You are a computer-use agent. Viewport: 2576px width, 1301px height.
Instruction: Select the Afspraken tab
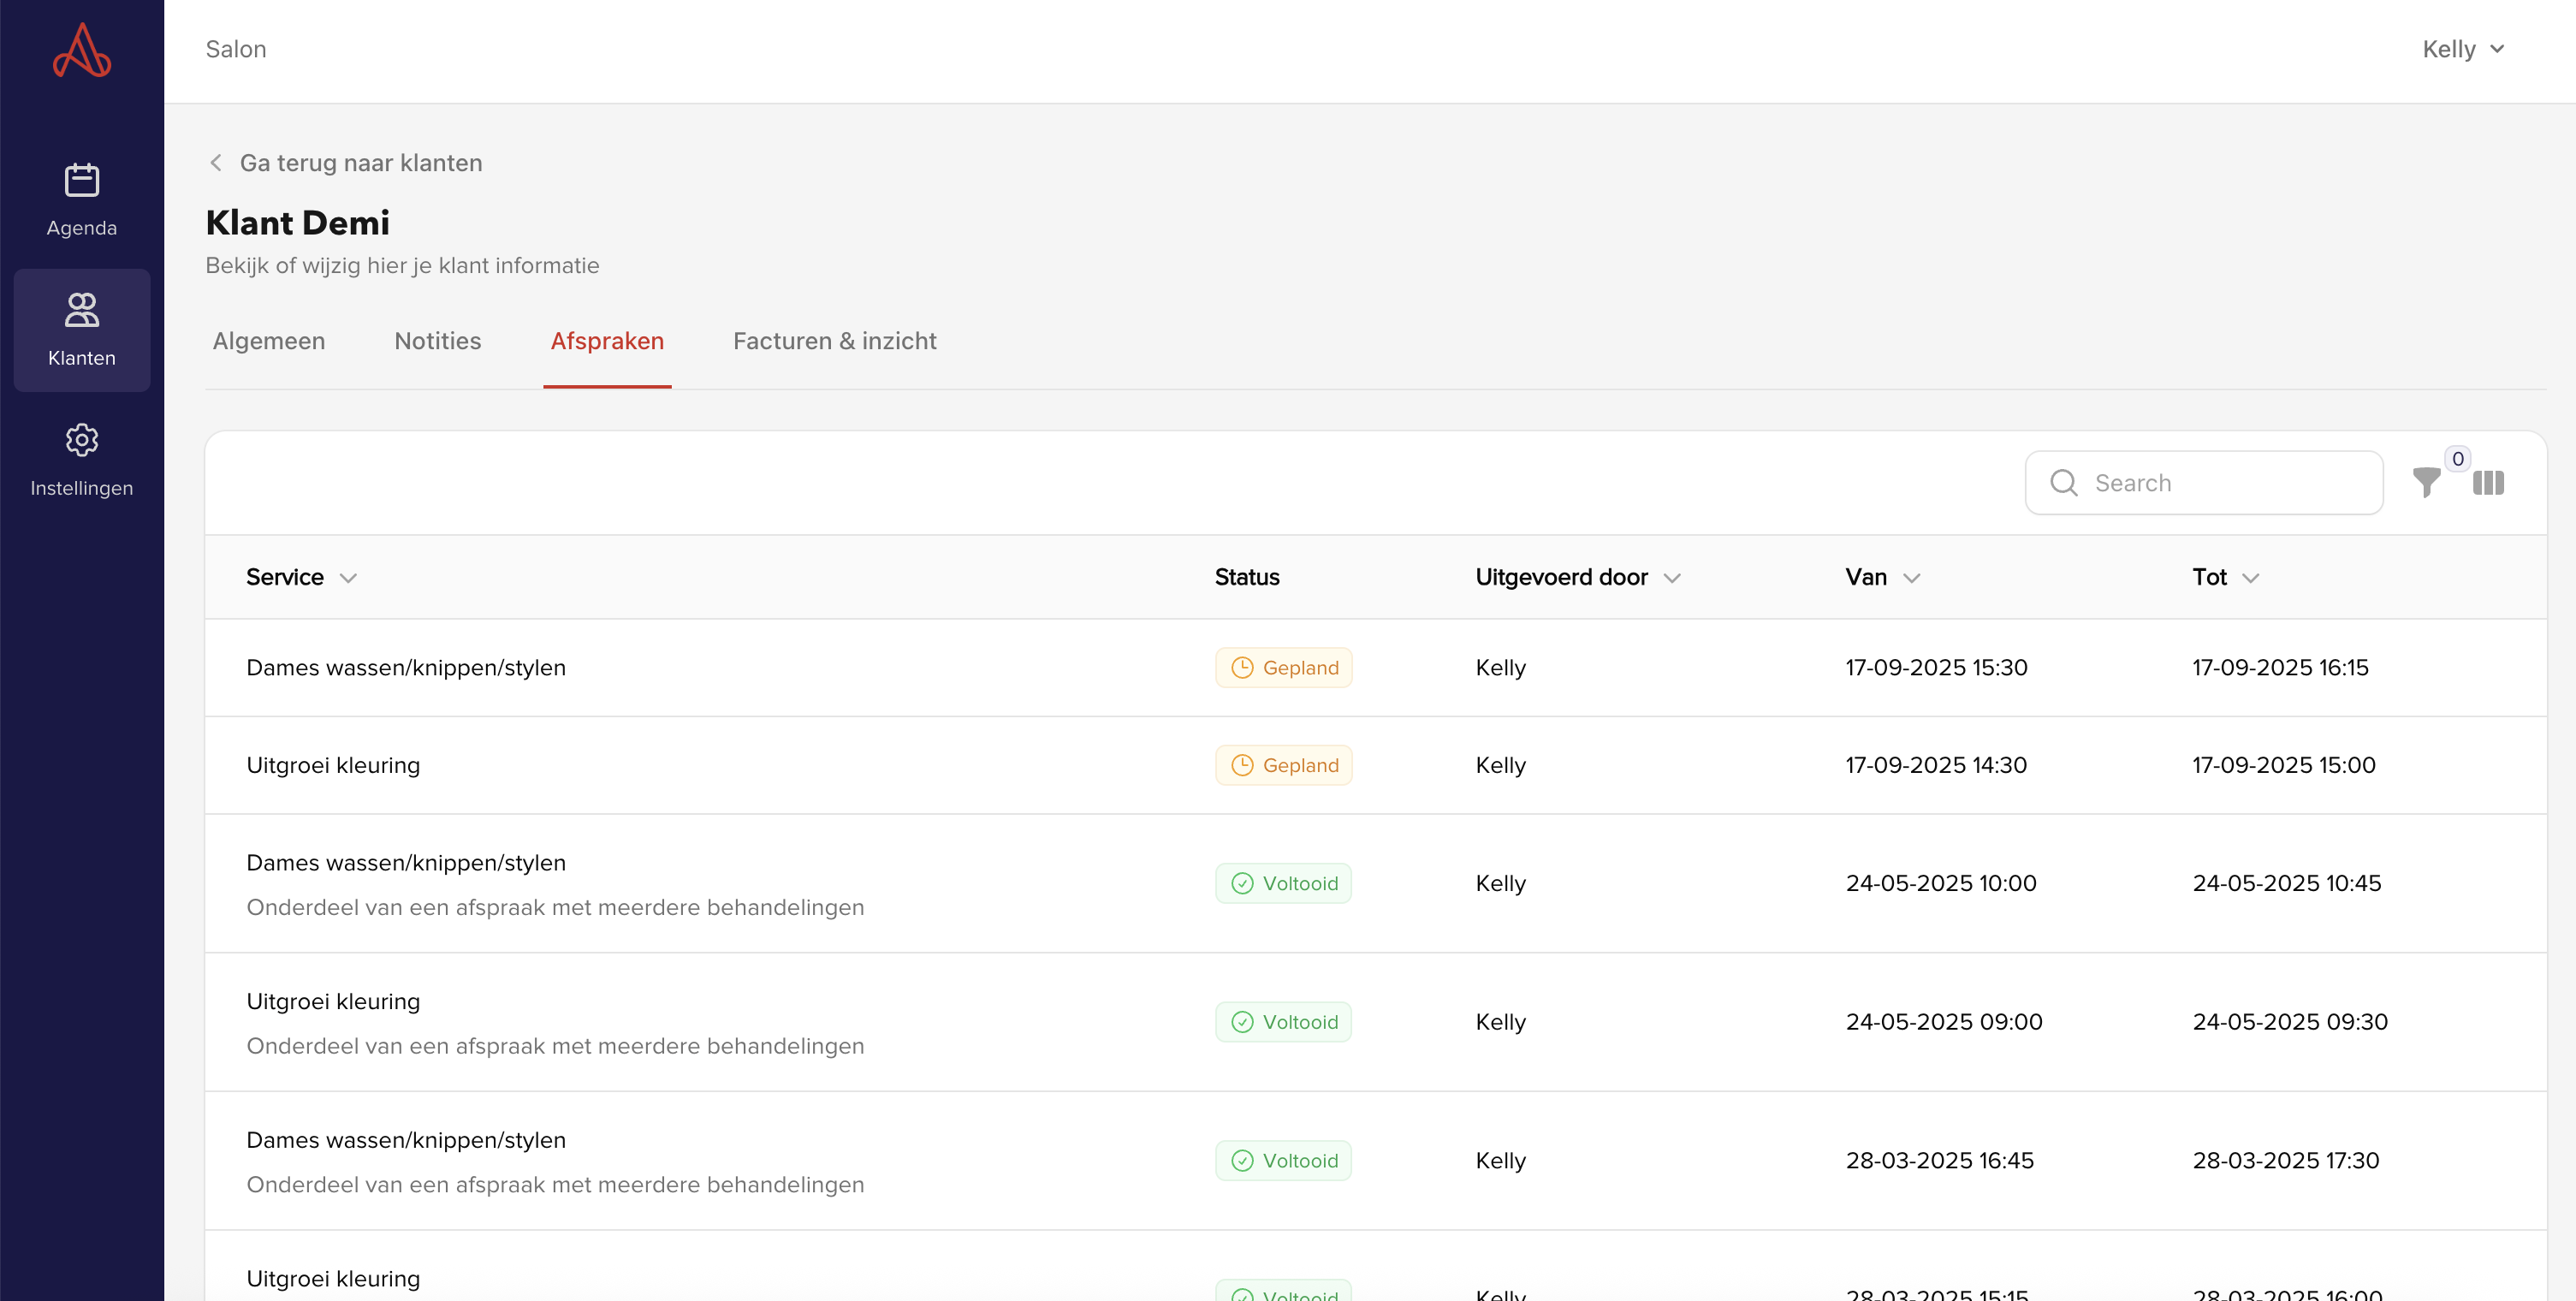click(x=607, y=341)
